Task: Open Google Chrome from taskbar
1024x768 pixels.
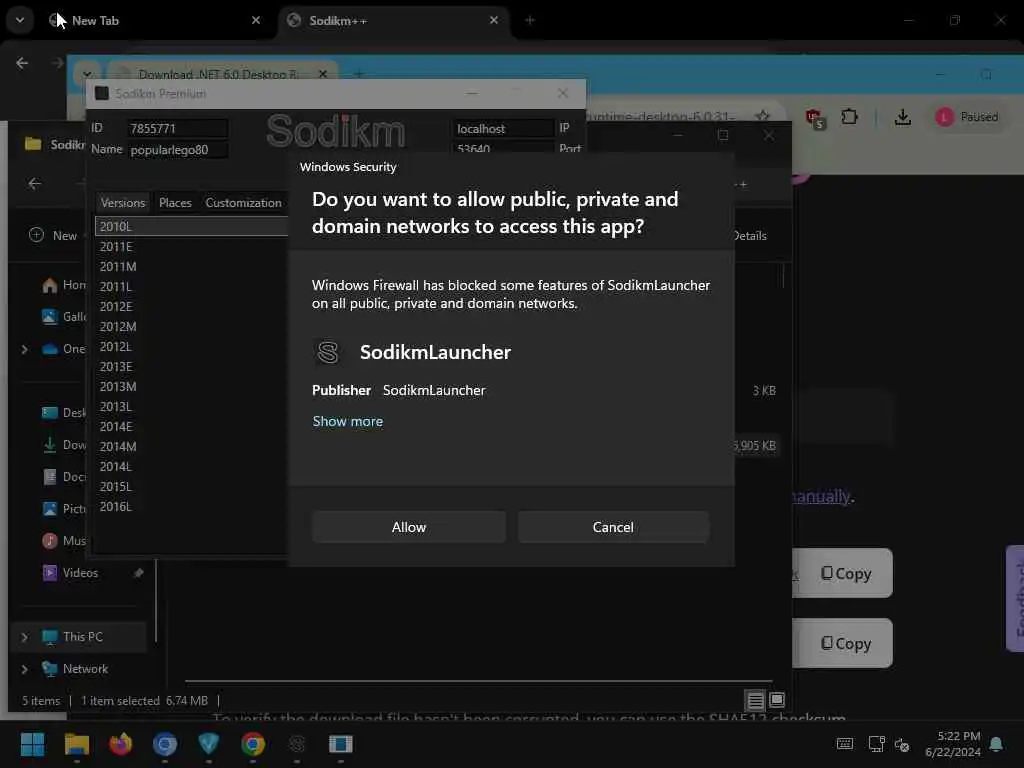Action: 253,744
